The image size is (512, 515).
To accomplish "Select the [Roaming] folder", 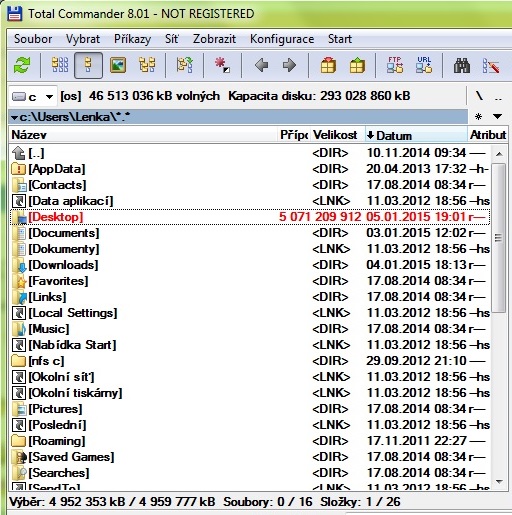I will pos(250,441).
